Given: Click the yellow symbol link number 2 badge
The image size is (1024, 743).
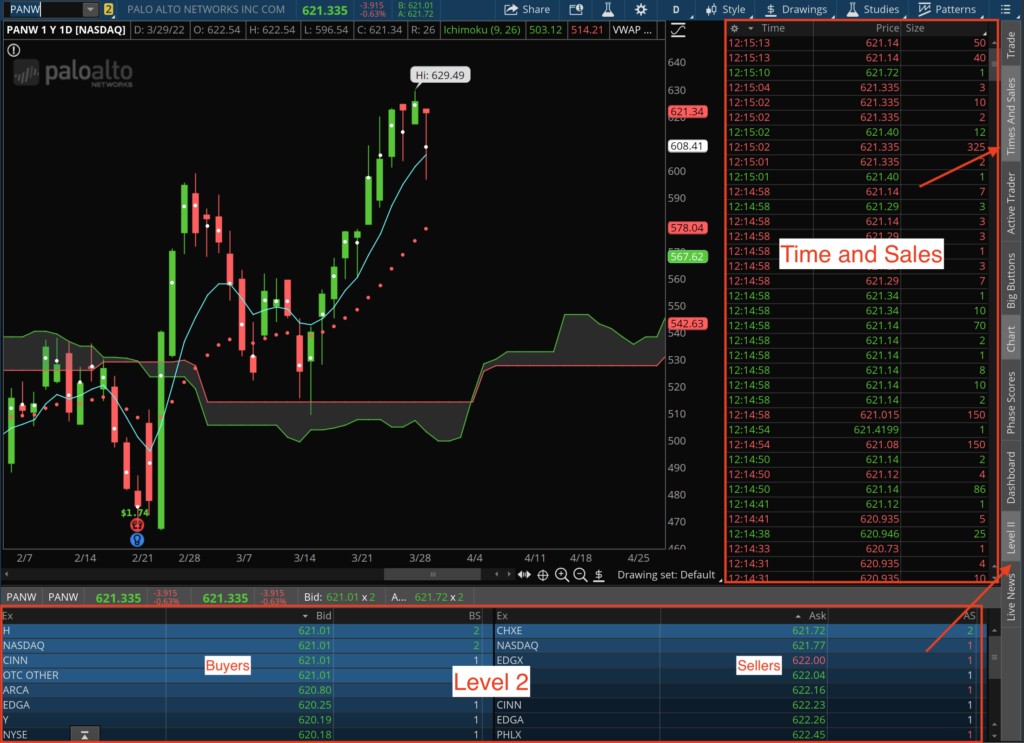Looking at the screenshot, I should click(108, 9).
